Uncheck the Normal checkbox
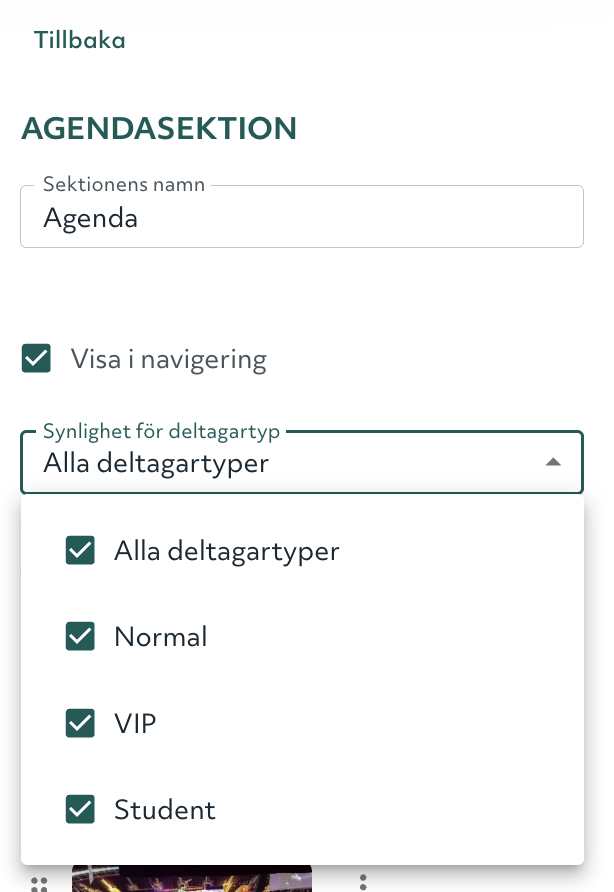 tap(80, 636)
